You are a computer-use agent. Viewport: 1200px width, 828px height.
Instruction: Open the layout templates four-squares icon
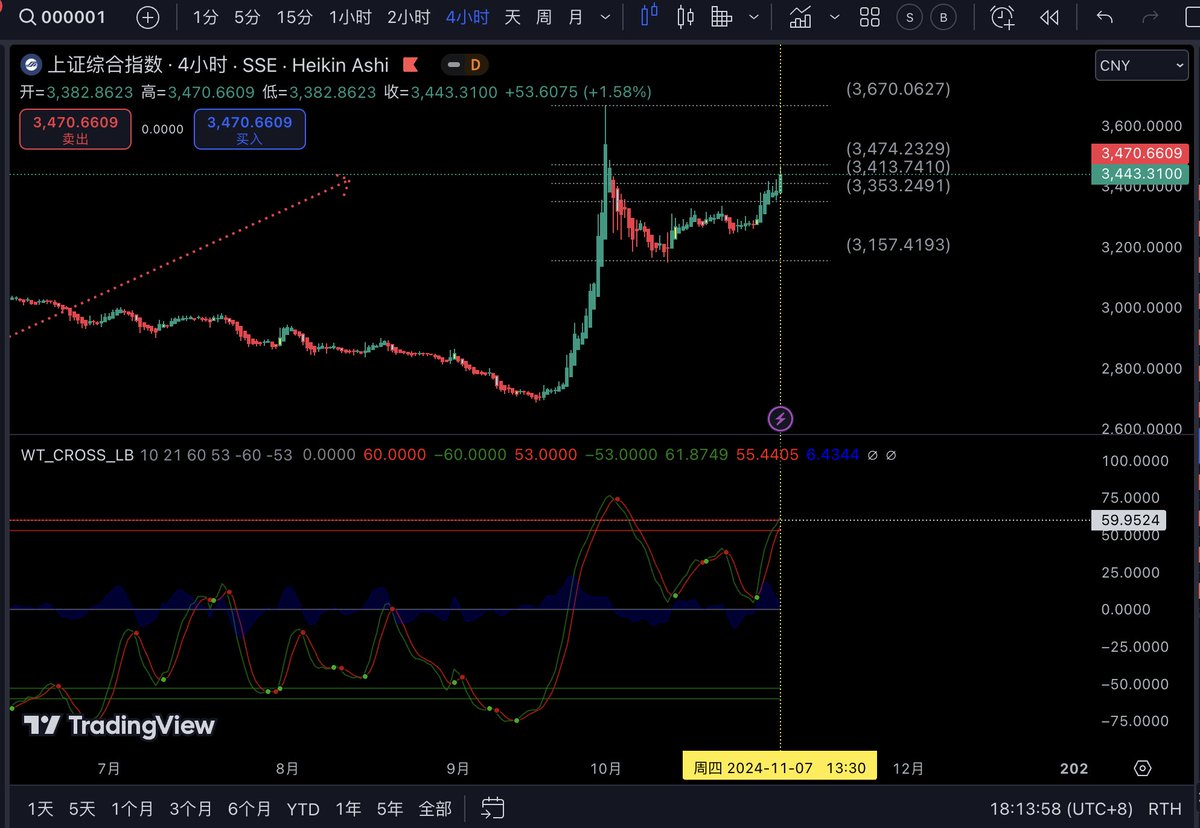point(870,17)
